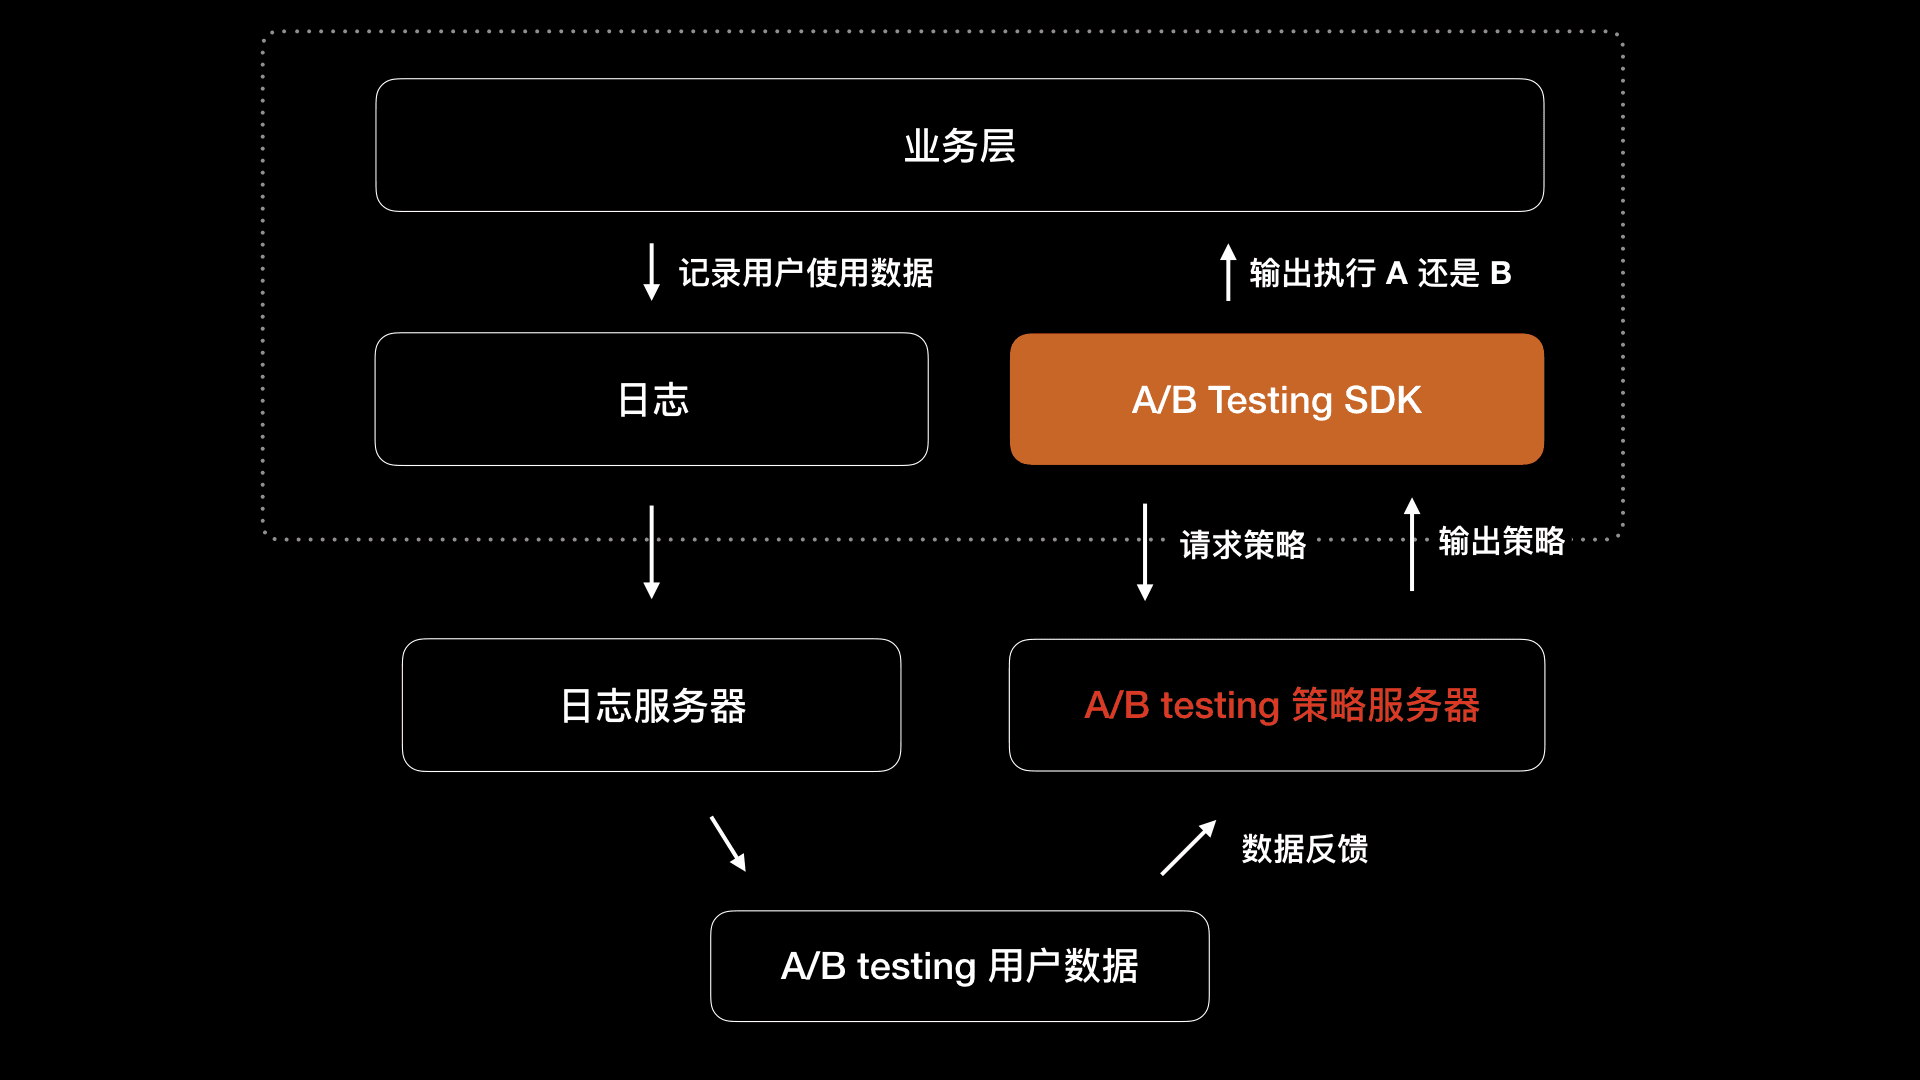Click the 日志 log component icon
This screenshot has width=1920, height=1080.
[651, 400]
